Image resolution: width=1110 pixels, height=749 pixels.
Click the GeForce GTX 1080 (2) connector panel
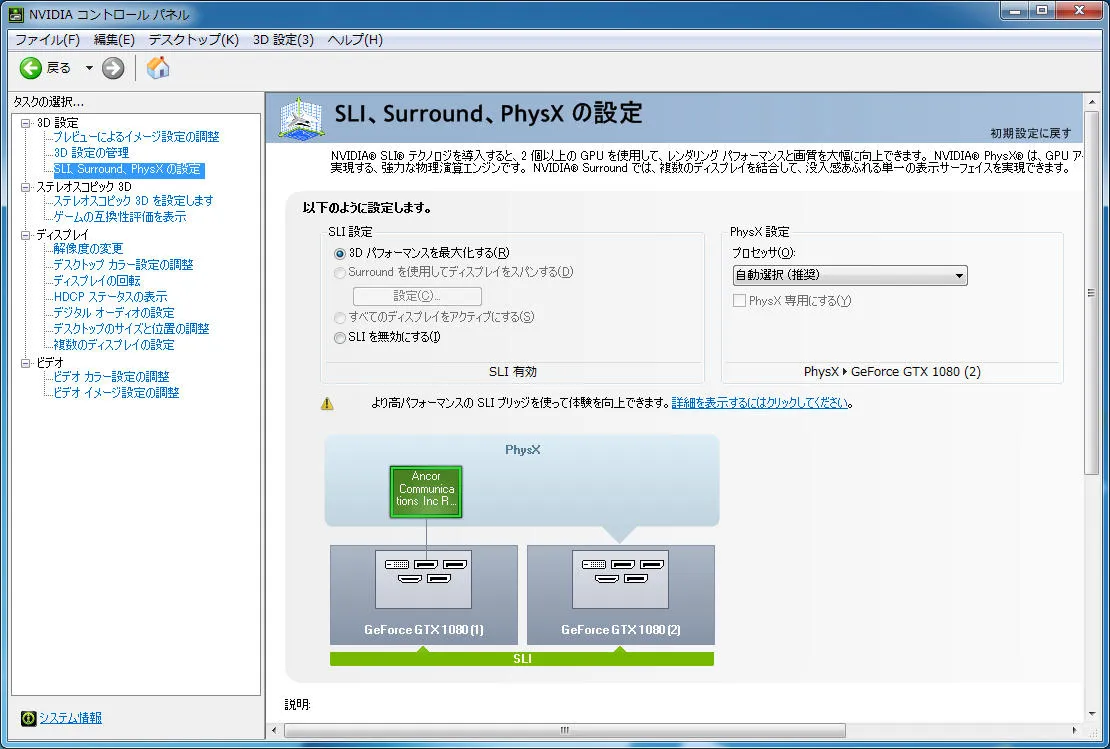[620, 579]
